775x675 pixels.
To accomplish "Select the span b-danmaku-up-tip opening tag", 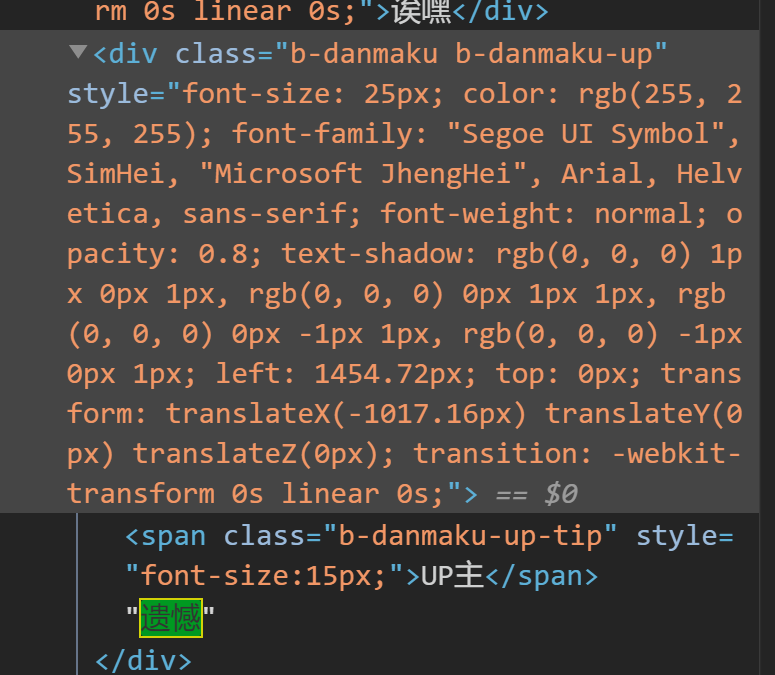I will (429, 556).
